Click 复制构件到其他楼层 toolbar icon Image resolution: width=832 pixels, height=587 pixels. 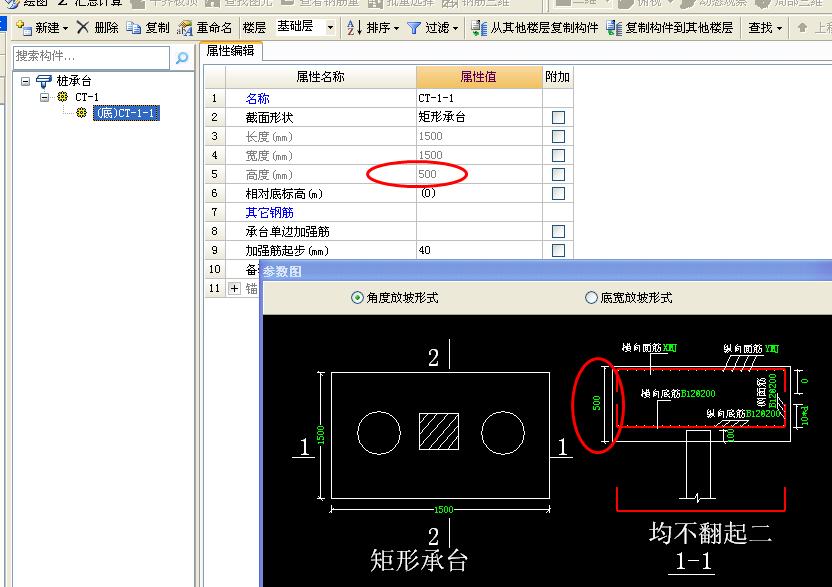(x=614, y=28)
